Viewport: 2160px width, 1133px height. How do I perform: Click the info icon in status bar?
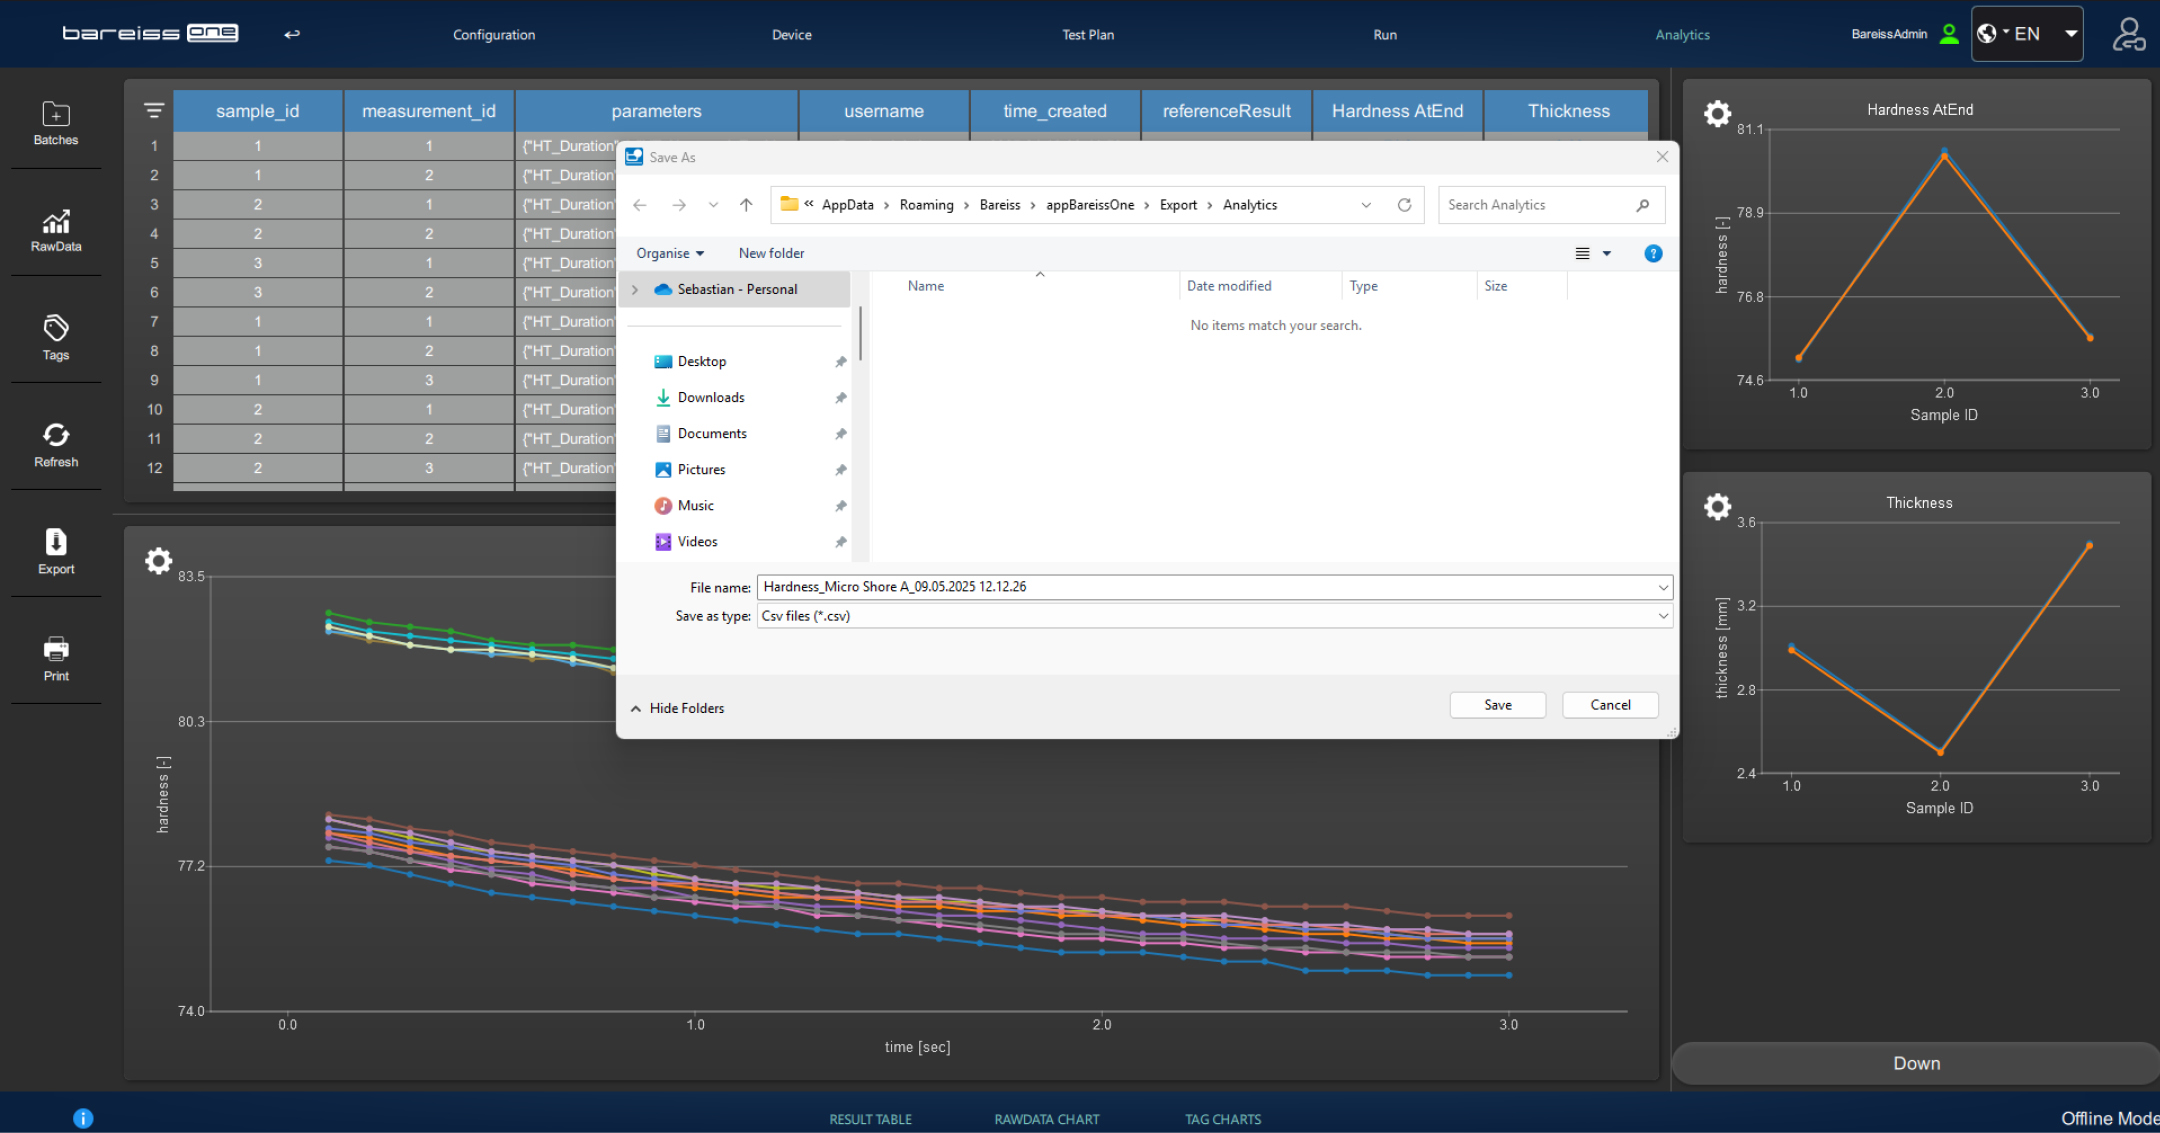coord(83,1118)
